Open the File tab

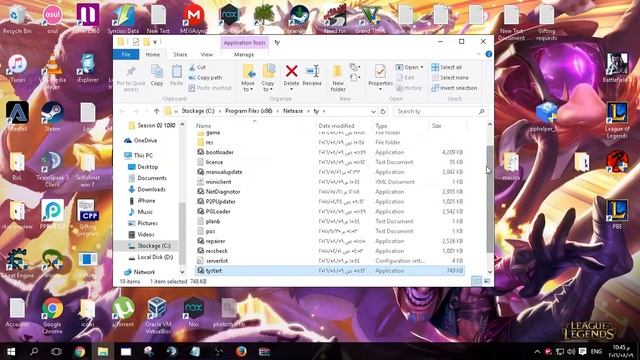(x=126, y=54)
